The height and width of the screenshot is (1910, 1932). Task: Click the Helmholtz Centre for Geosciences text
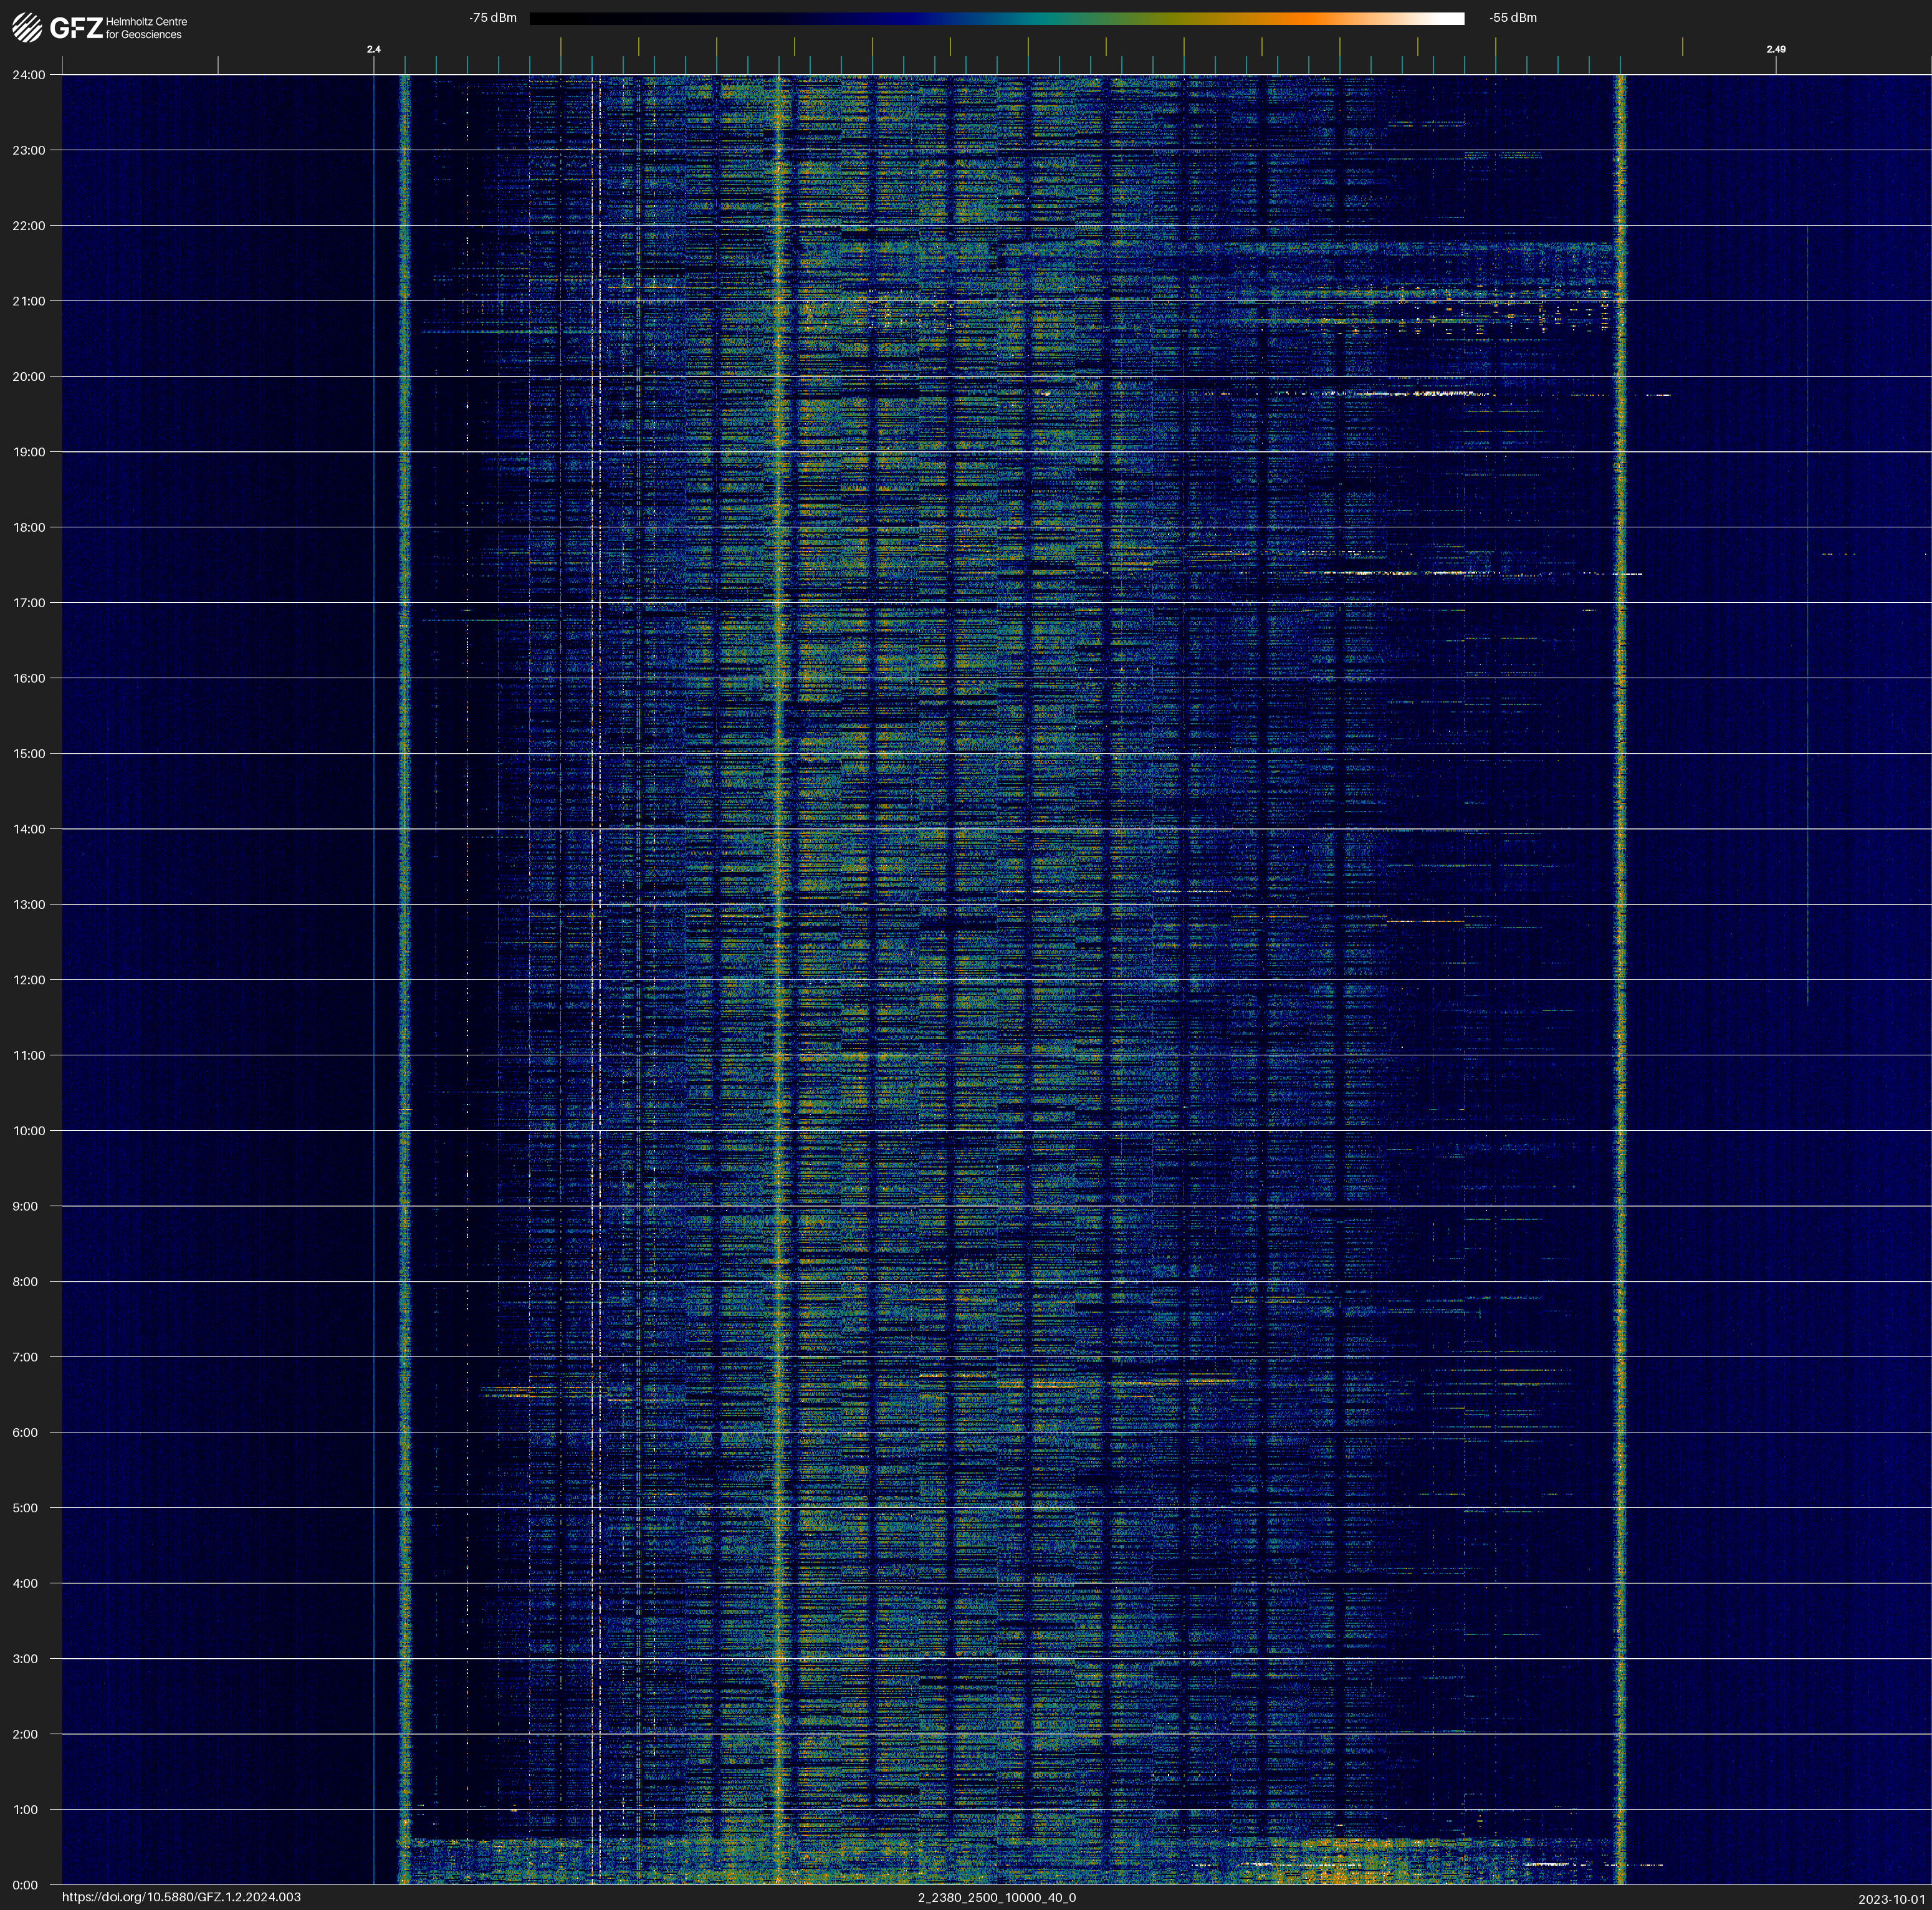[x=146, y=28]
